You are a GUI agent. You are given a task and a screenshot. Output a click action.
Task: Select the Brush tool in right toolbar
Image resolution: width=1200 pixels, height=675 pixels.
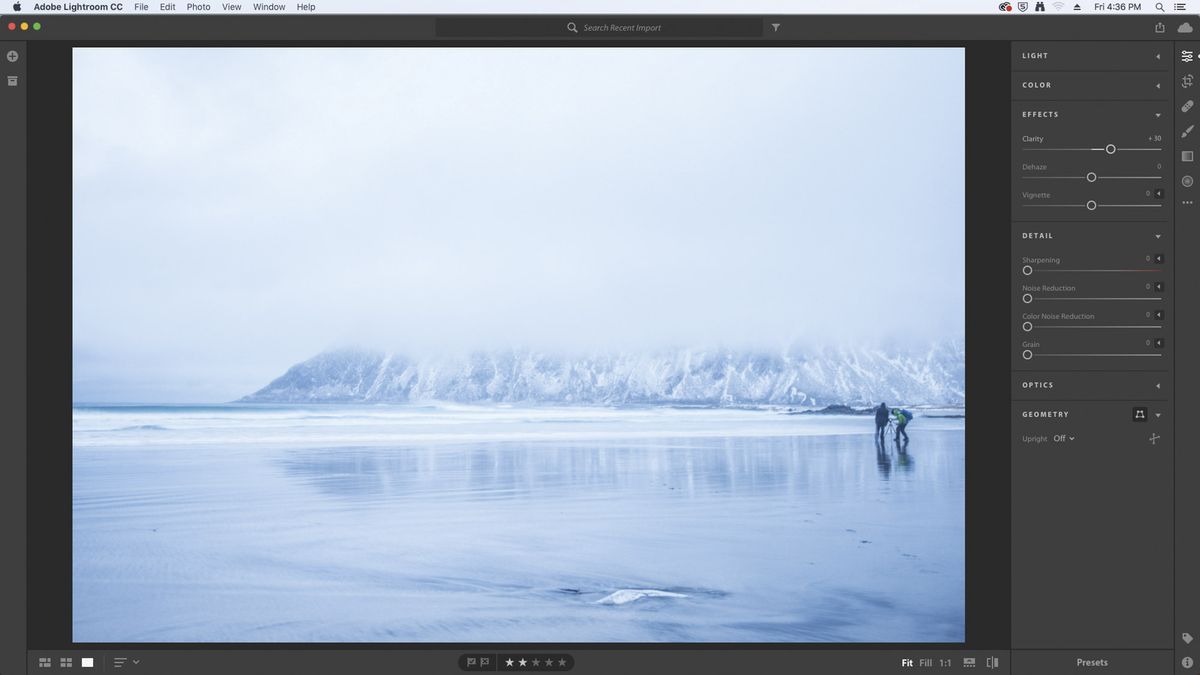tap(1187, 131)
